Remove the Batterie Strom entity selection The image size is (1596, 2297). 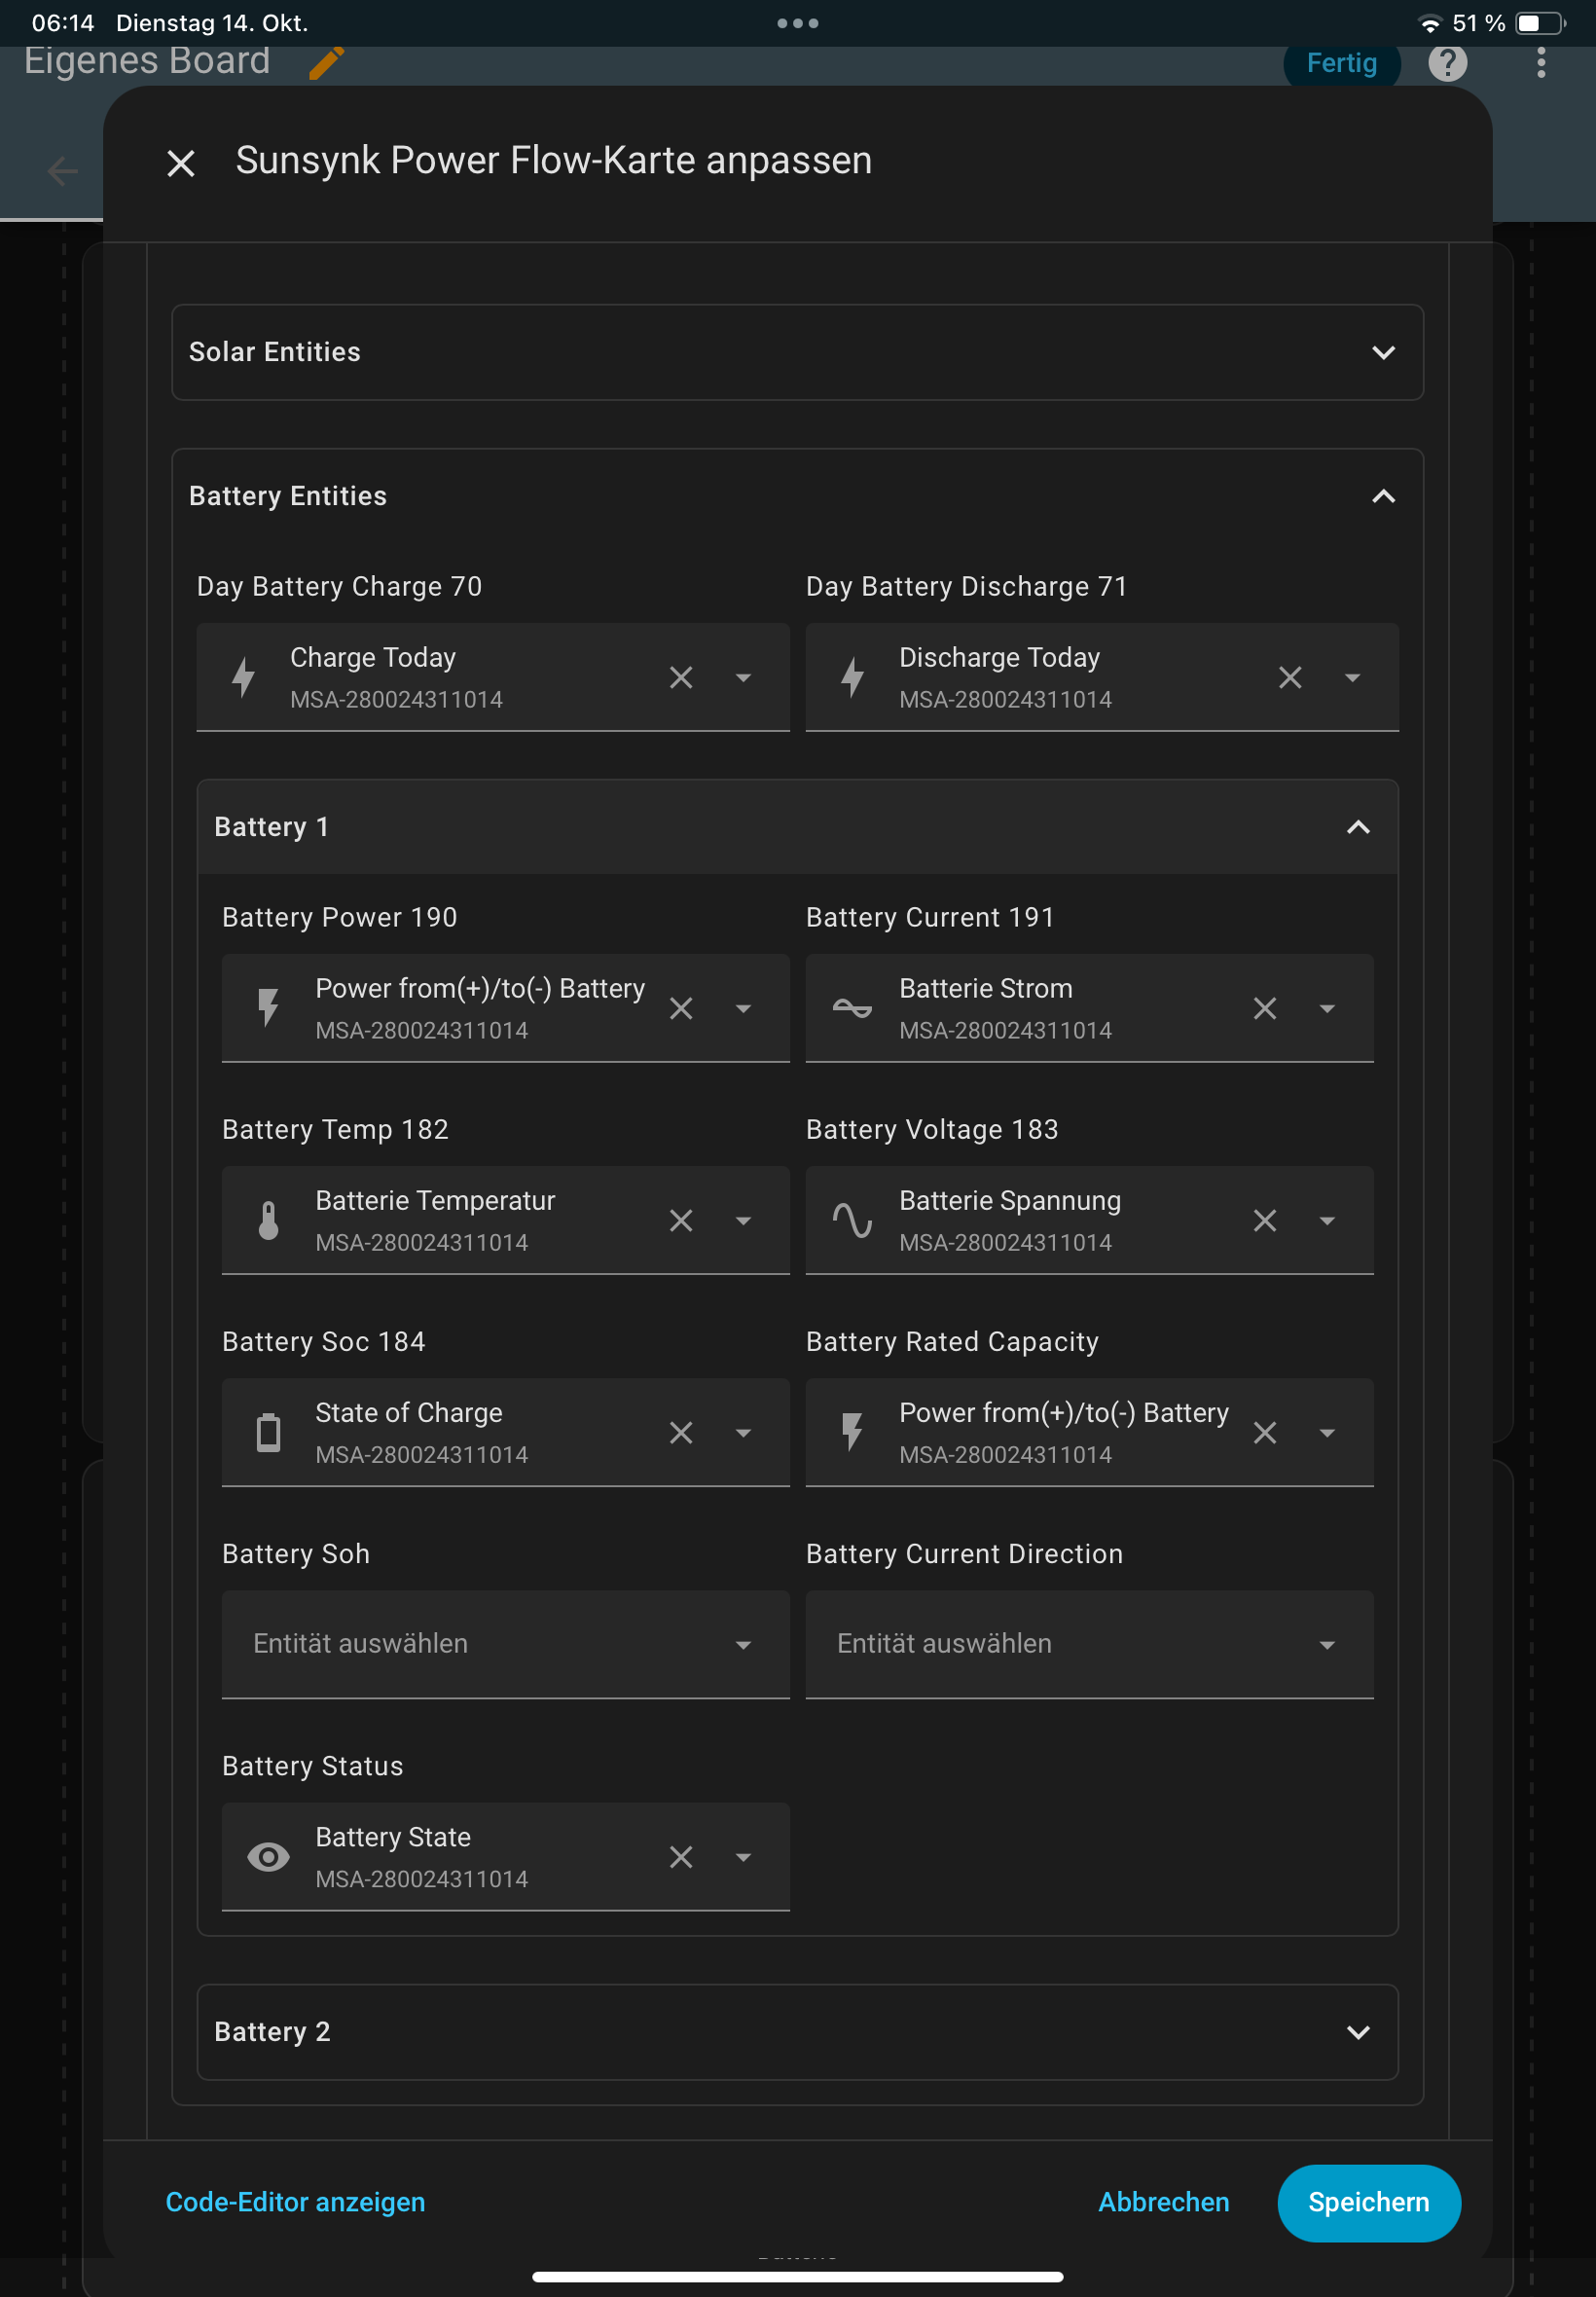coord(1264,1009)
